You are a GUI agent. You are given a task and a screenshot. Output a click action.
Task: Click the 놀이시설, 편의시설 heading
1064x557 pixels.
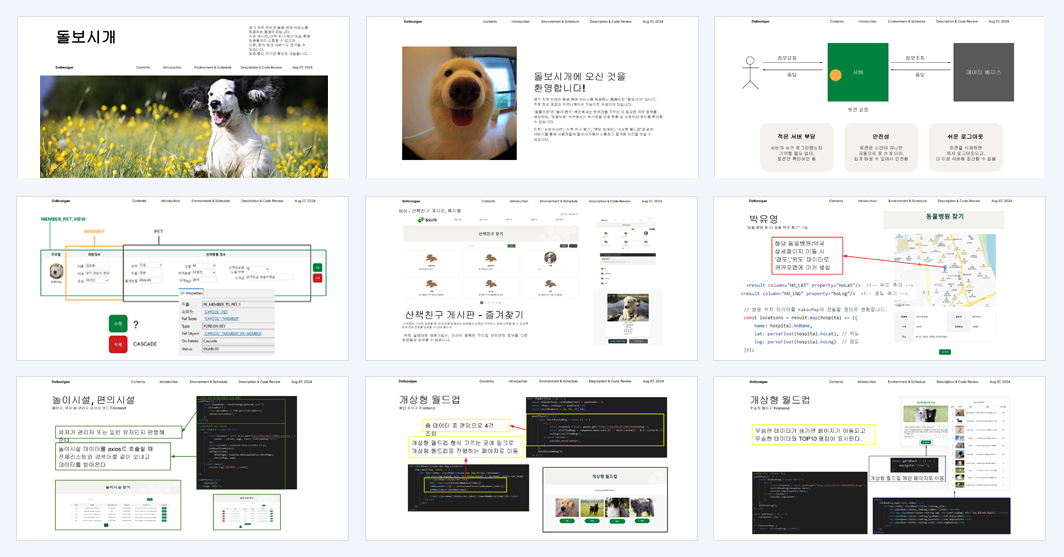[x=94, y=400]
